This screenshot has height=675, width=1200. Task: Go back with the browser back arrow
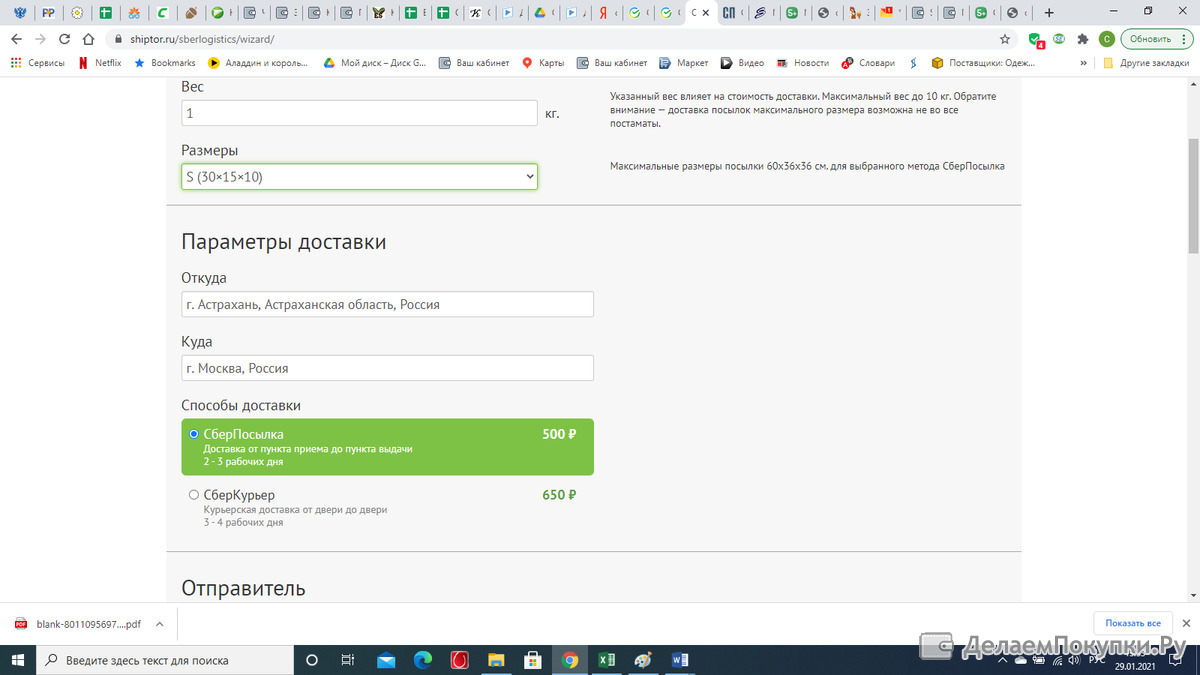[16, 39]
